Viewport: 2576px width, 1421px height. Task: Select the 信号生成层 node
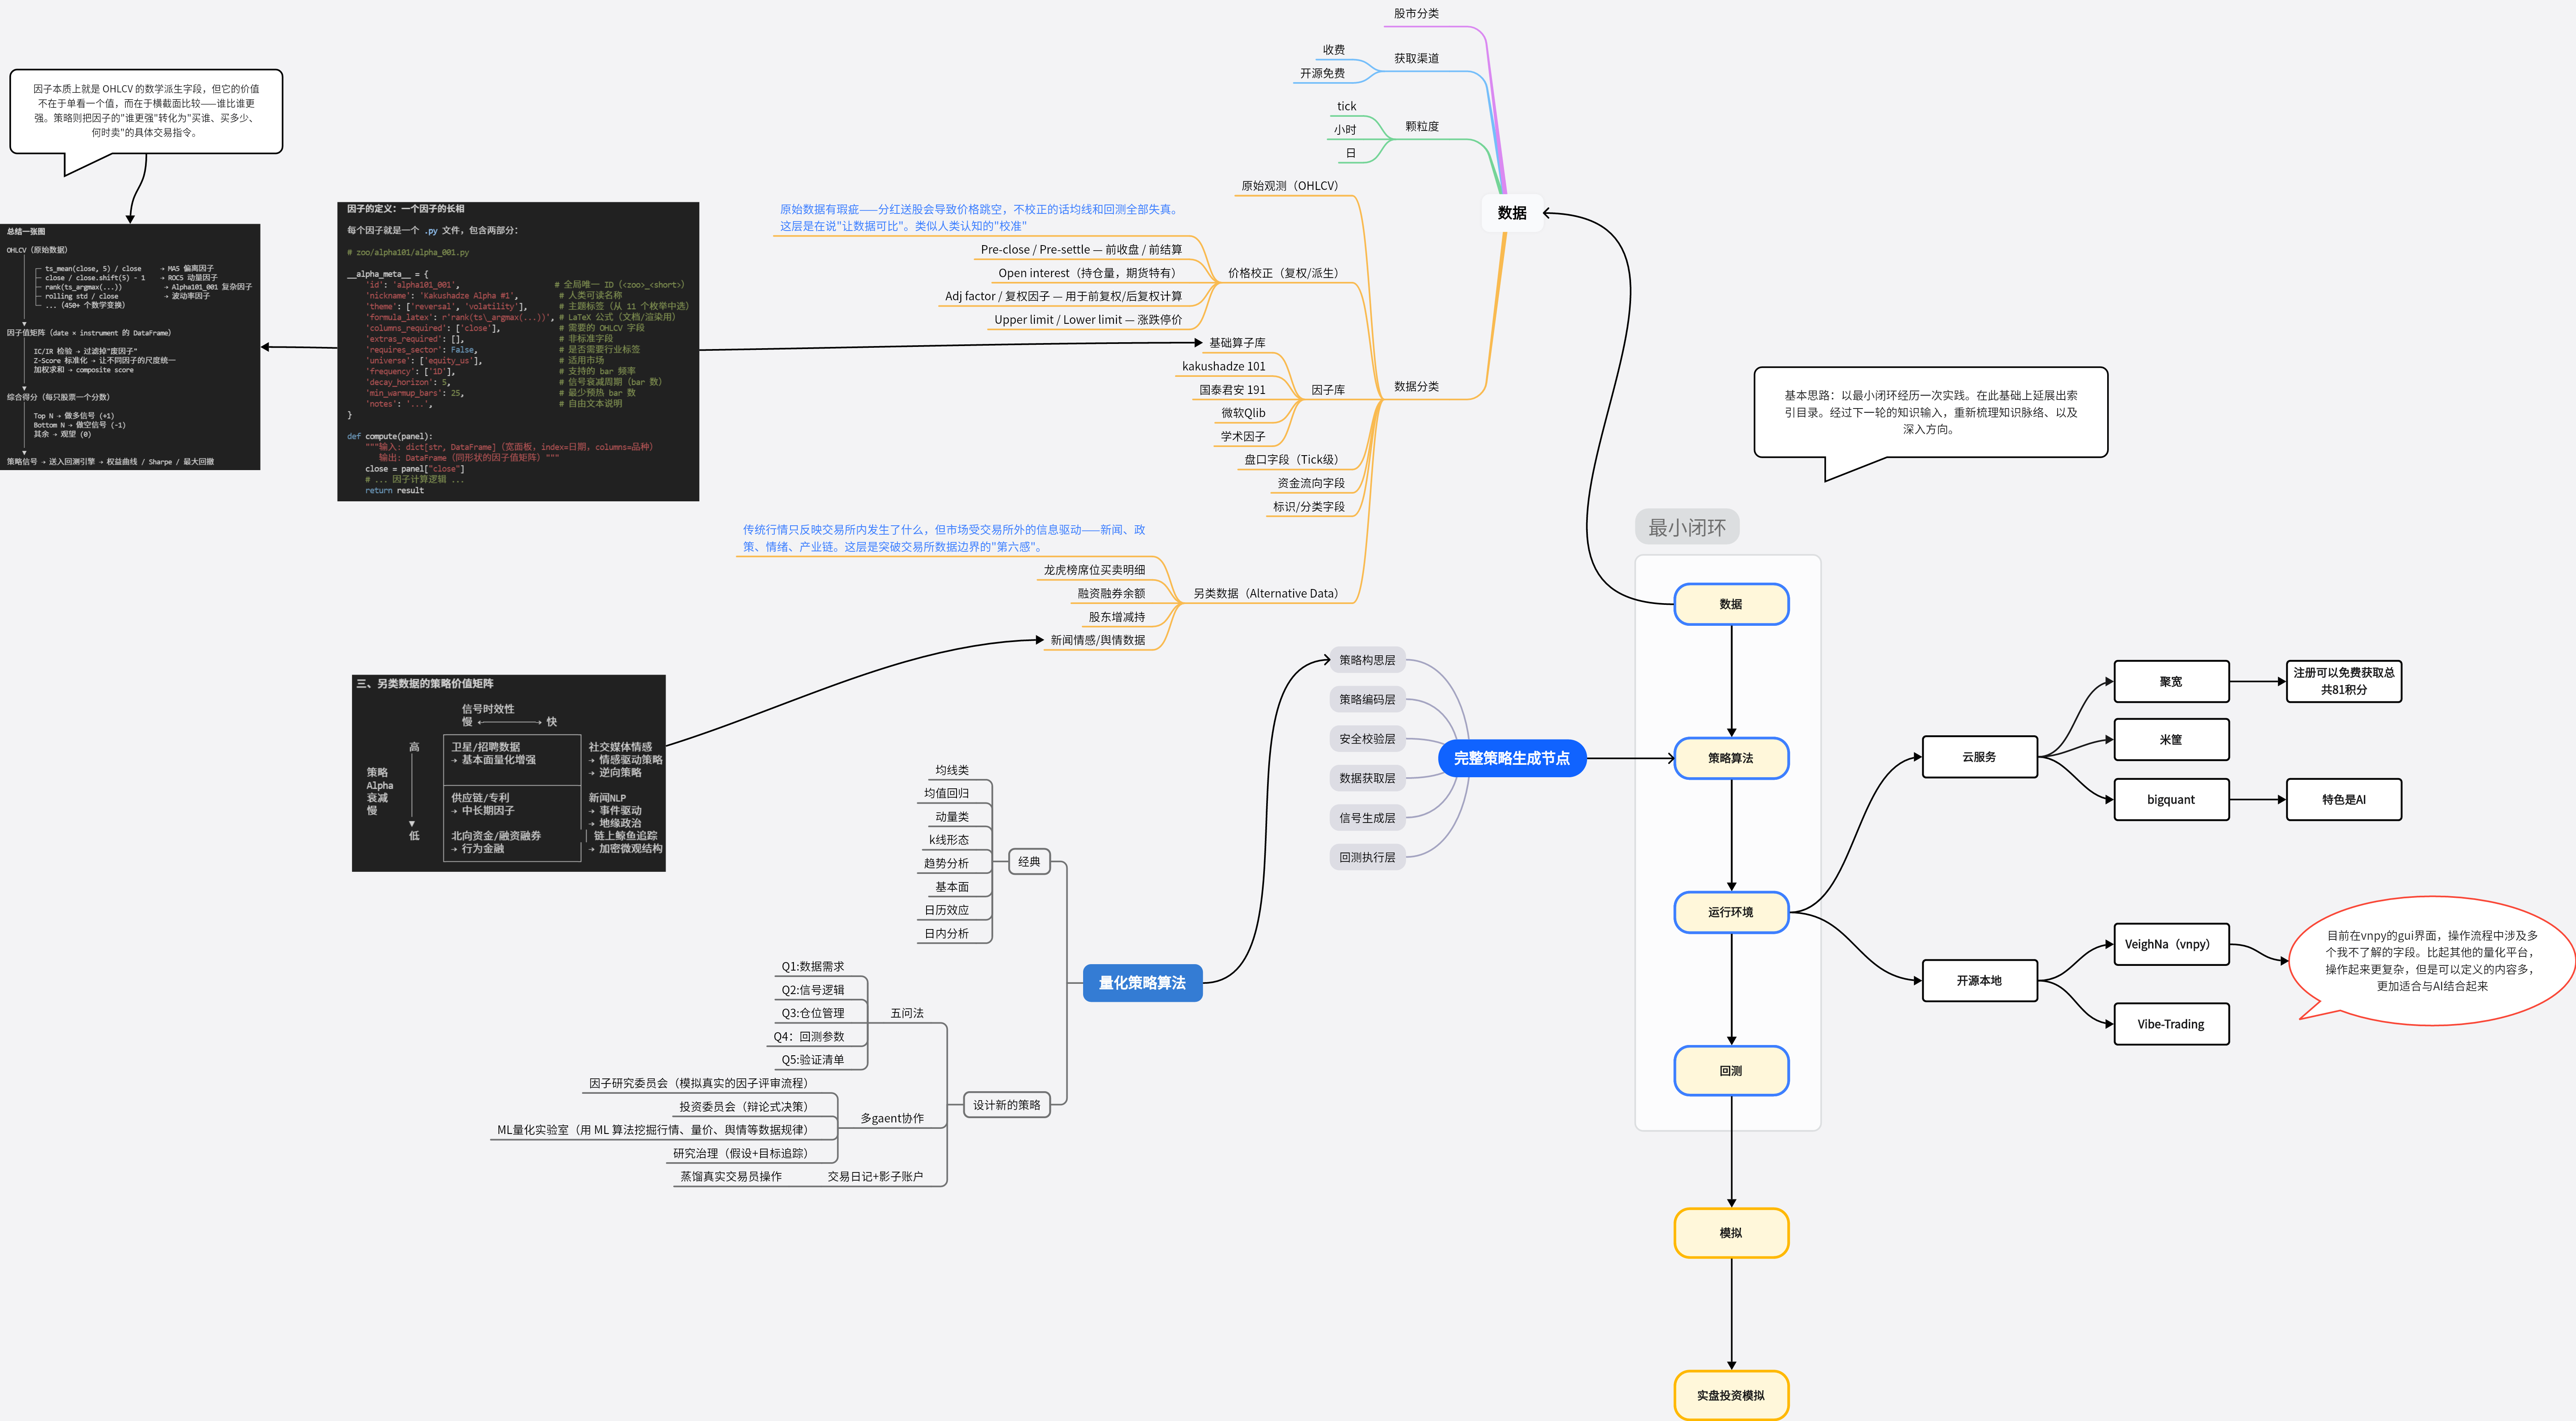1367,818
